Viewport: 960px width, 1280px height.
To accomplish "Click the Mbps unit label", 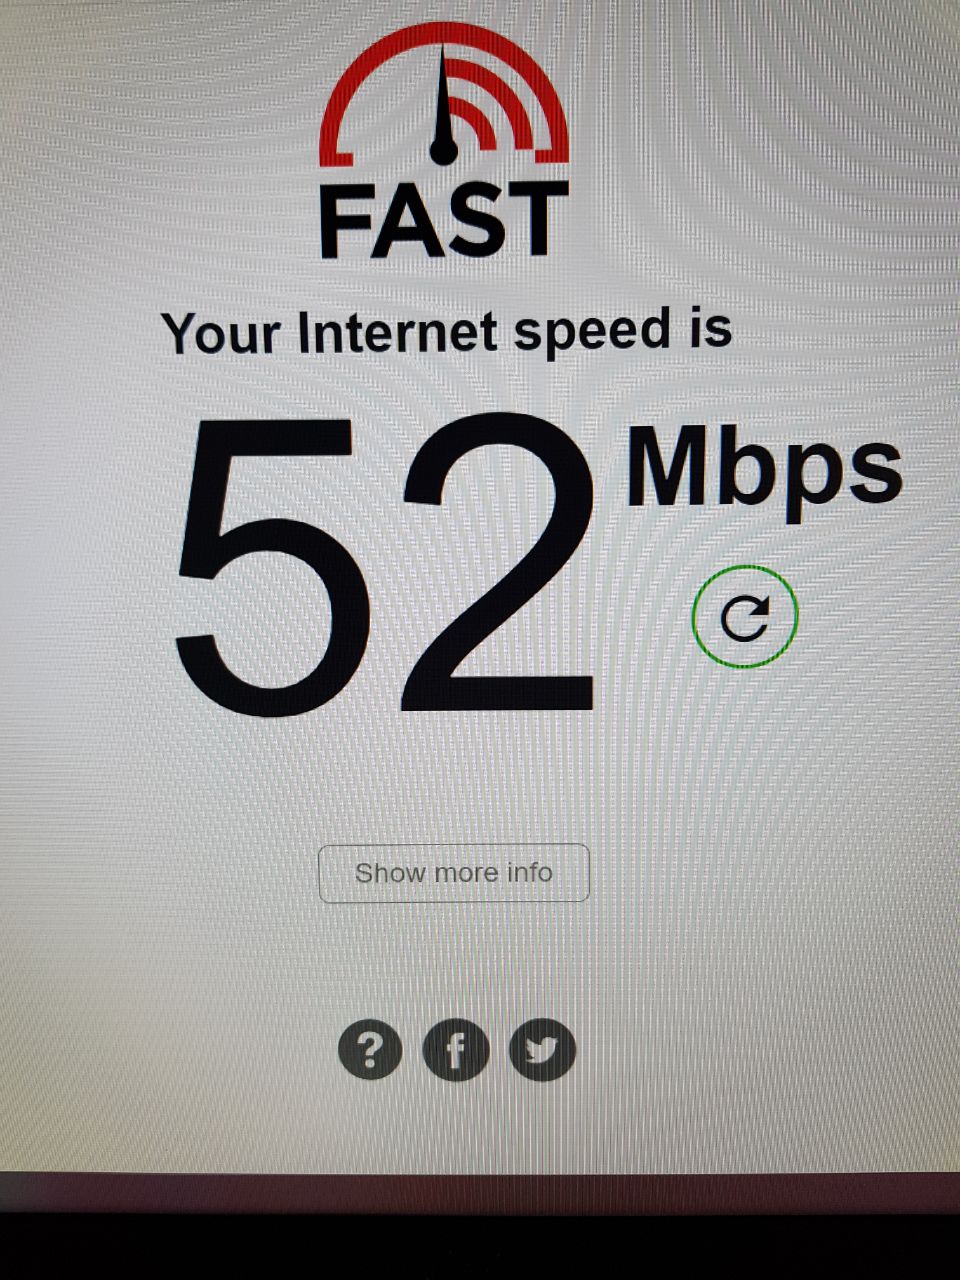I will click(765, 468).
